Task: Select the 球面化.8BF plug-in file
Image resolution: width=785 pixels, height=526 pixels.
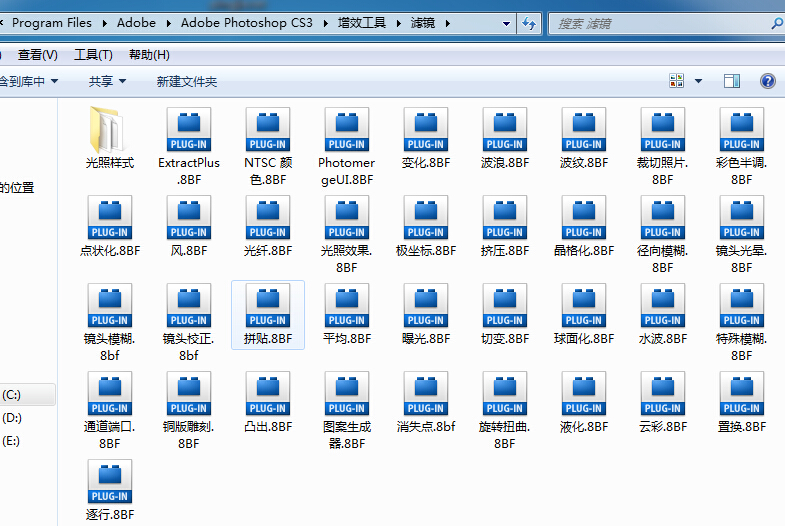Action: [x=584, y=313]
